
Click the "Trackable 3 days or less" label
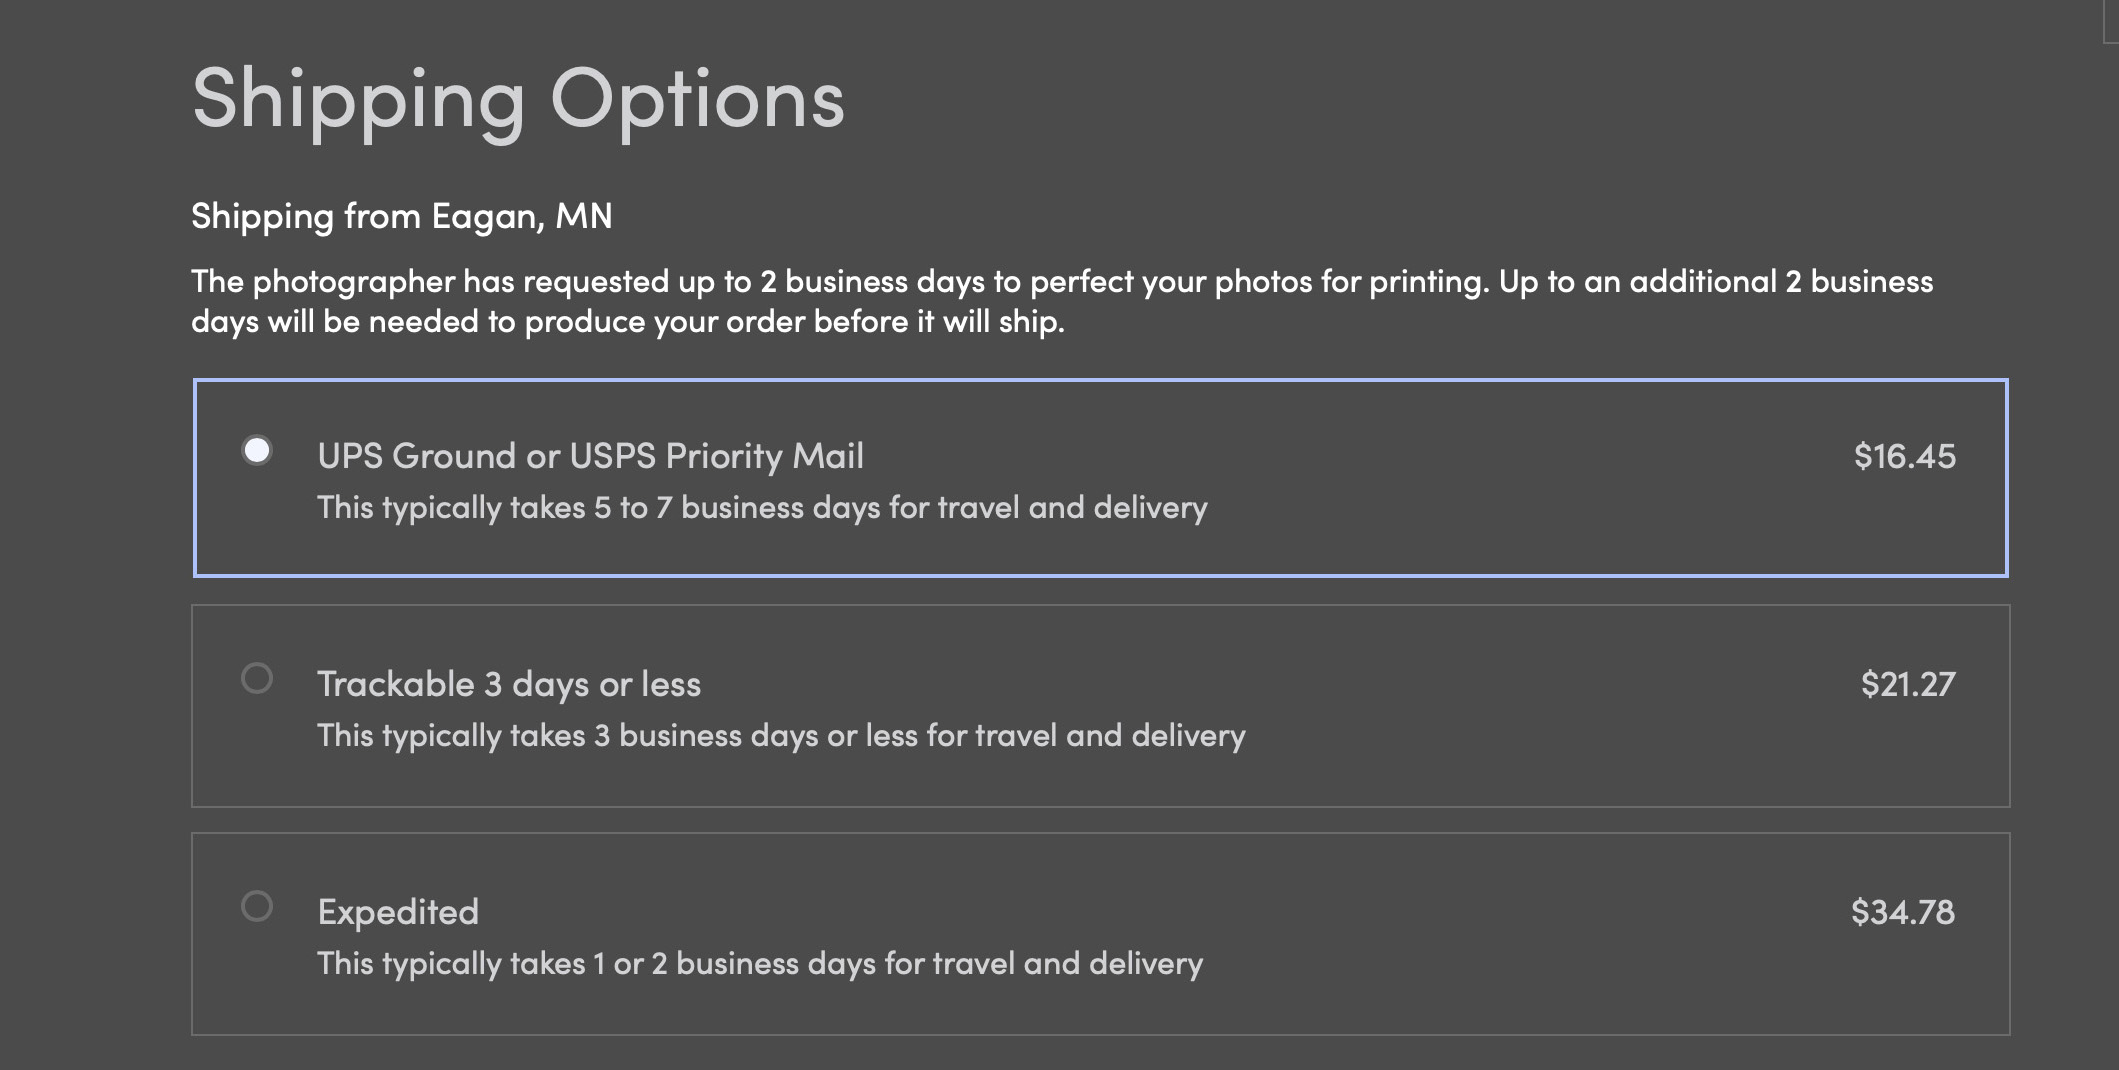point(509,684)
